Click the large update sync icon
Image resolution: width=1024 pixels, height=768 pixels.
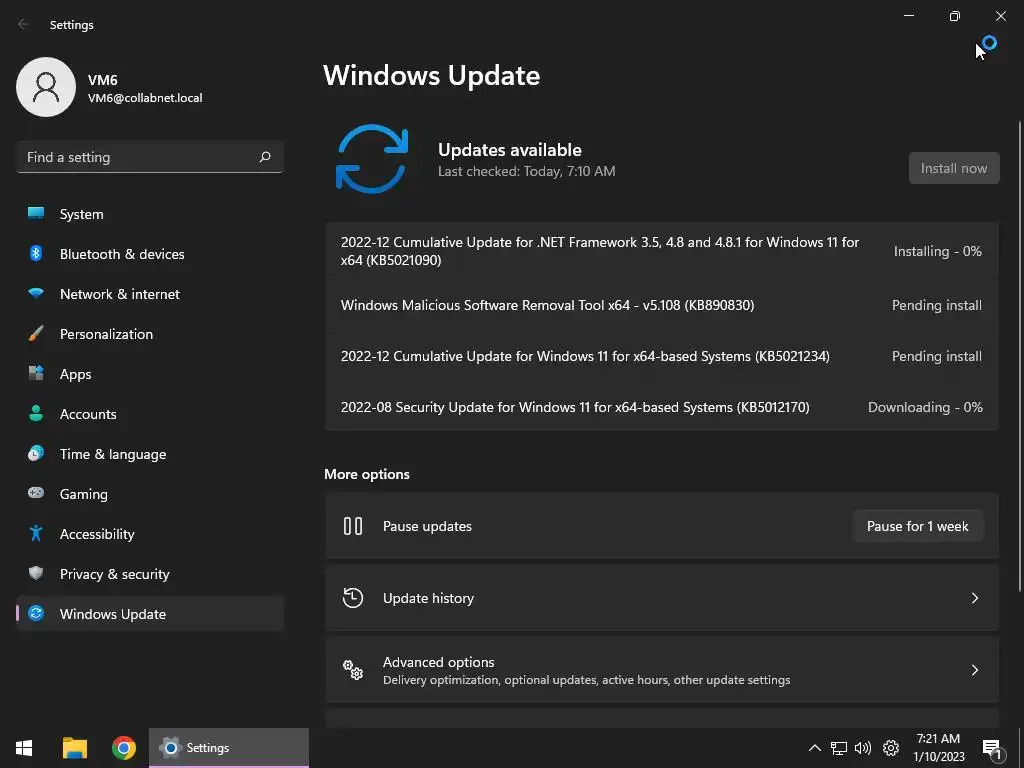(x=372, y=159)
